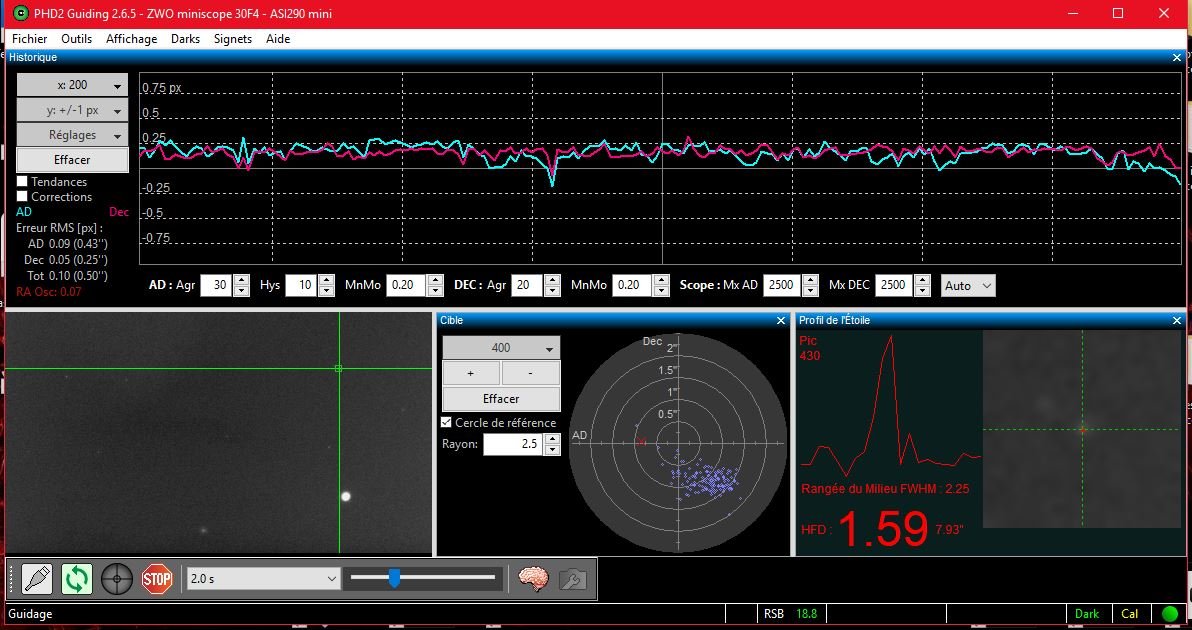Close the Cible panel
Viewport: 1192px width, 630px height.
click(x=781, y=320)
